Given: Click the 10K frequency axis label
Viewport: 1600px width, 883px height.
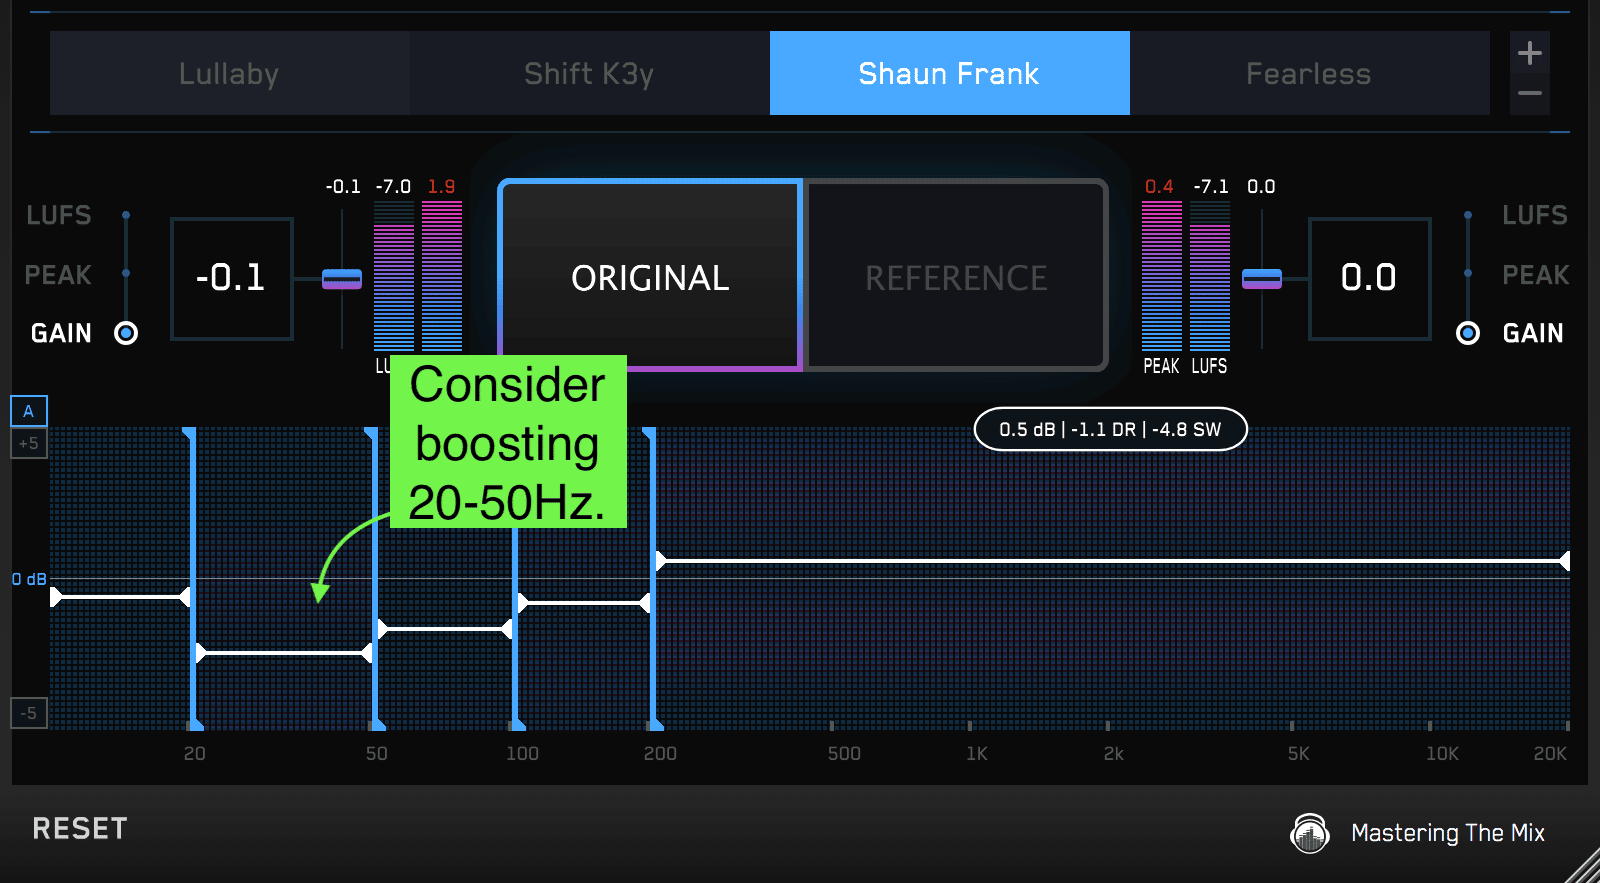Looking at the screenshot, I should tap(1442, 753).
